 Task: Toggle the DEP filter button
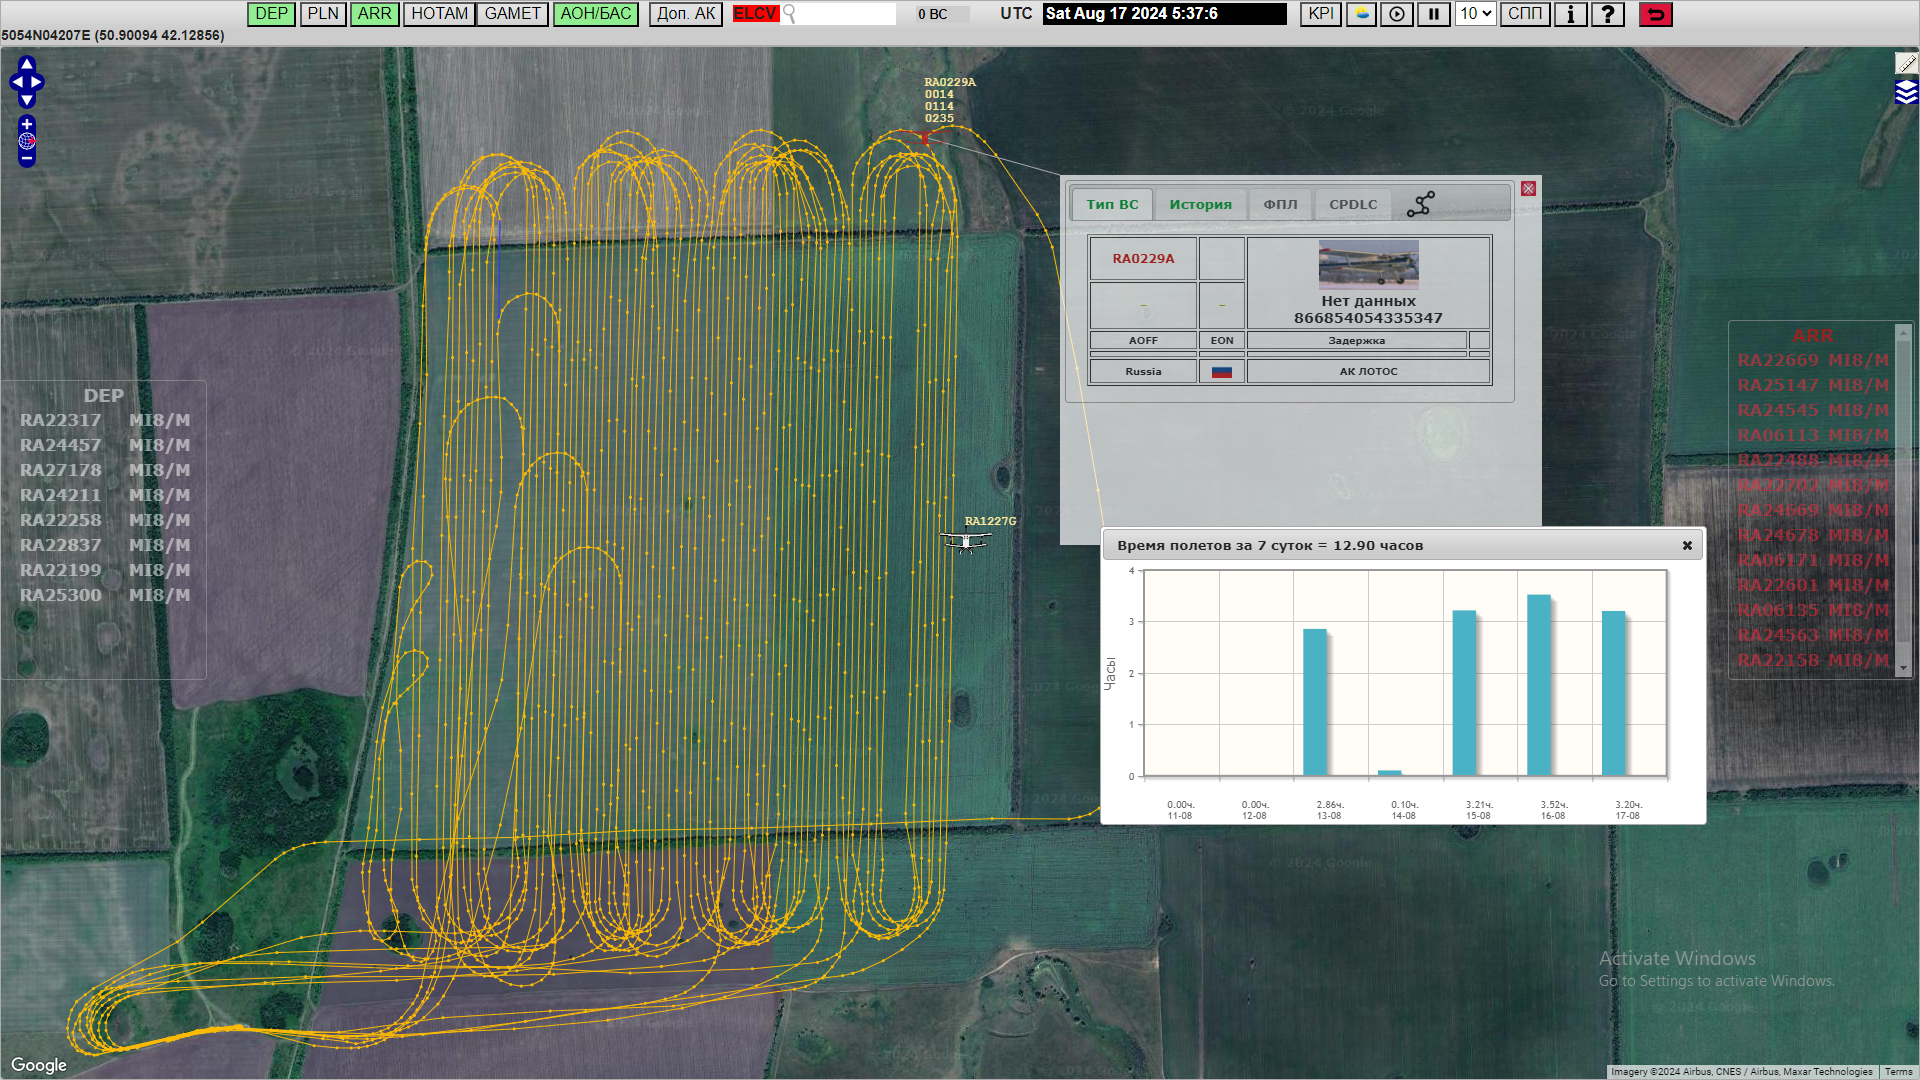271,14
